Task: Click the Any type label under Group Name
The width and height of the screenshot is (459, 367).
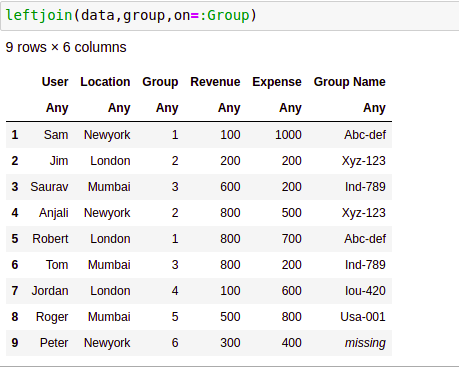Action: point(374,108)
